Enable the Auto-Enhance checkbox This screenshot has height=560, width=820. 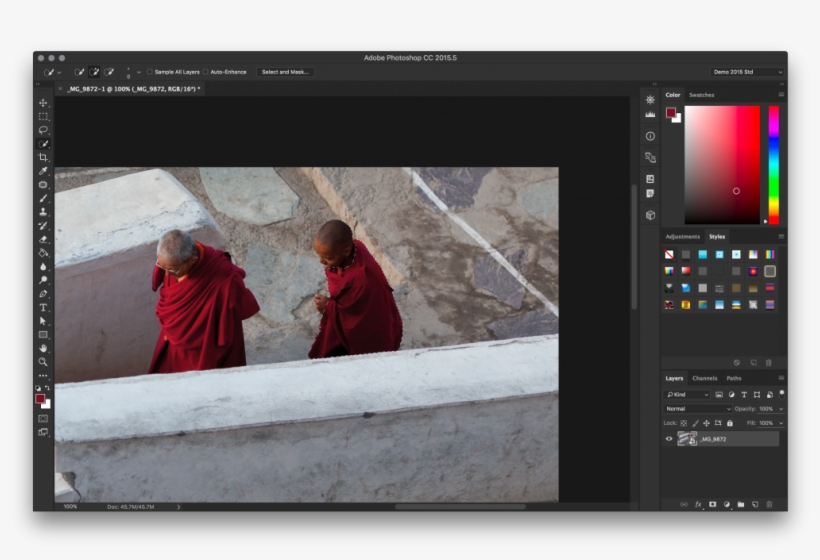pos(206,72)
